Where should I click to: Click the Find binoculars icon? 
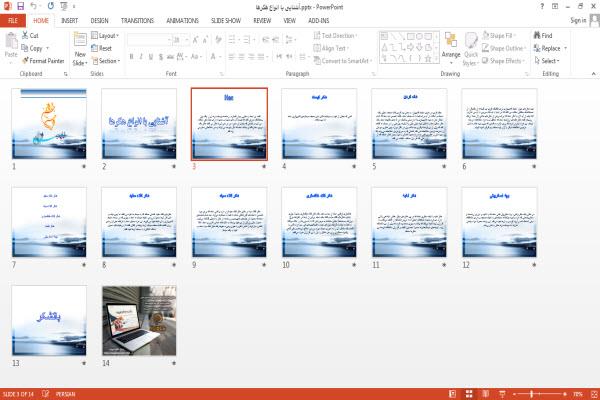(x=537, y=35)
